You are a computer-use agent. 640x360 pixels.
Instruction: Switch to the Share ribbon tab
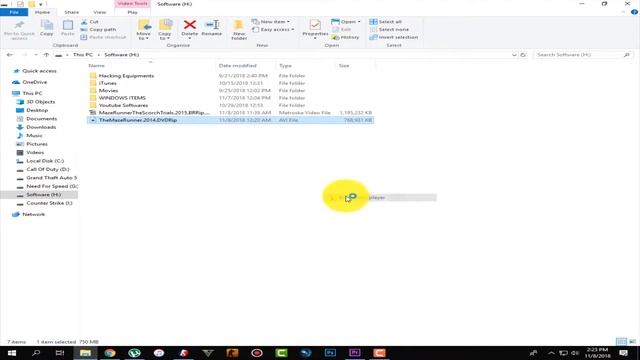[x=71, y=12]
